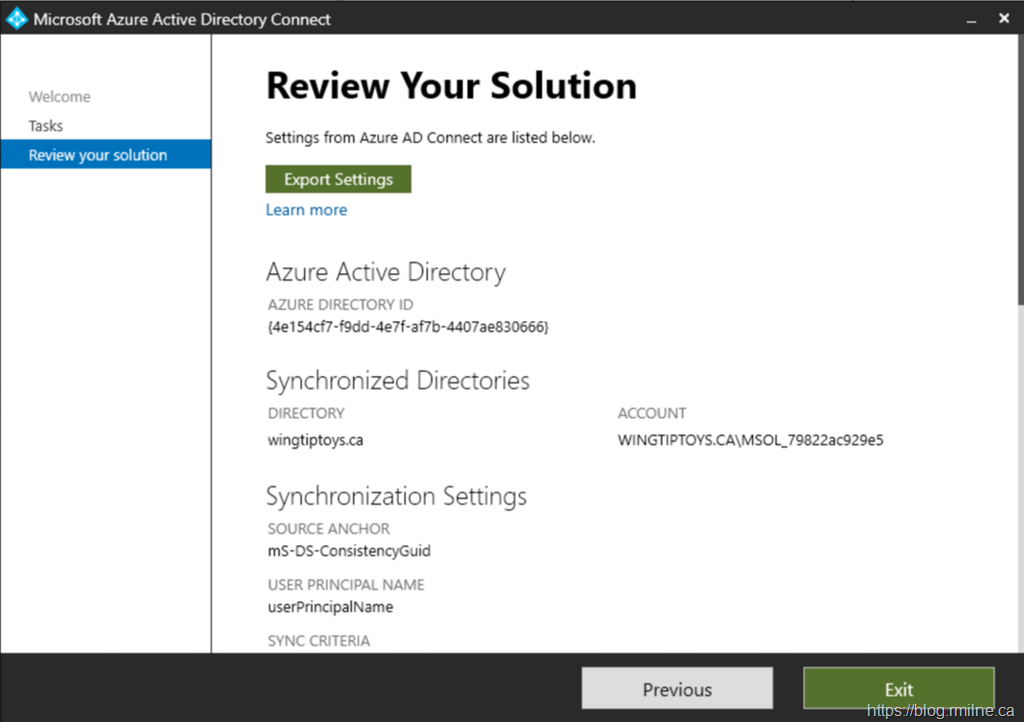Click the Synchronization Settings section heading
Viewport: 1024px width, 722px height.
click(396, 497)
